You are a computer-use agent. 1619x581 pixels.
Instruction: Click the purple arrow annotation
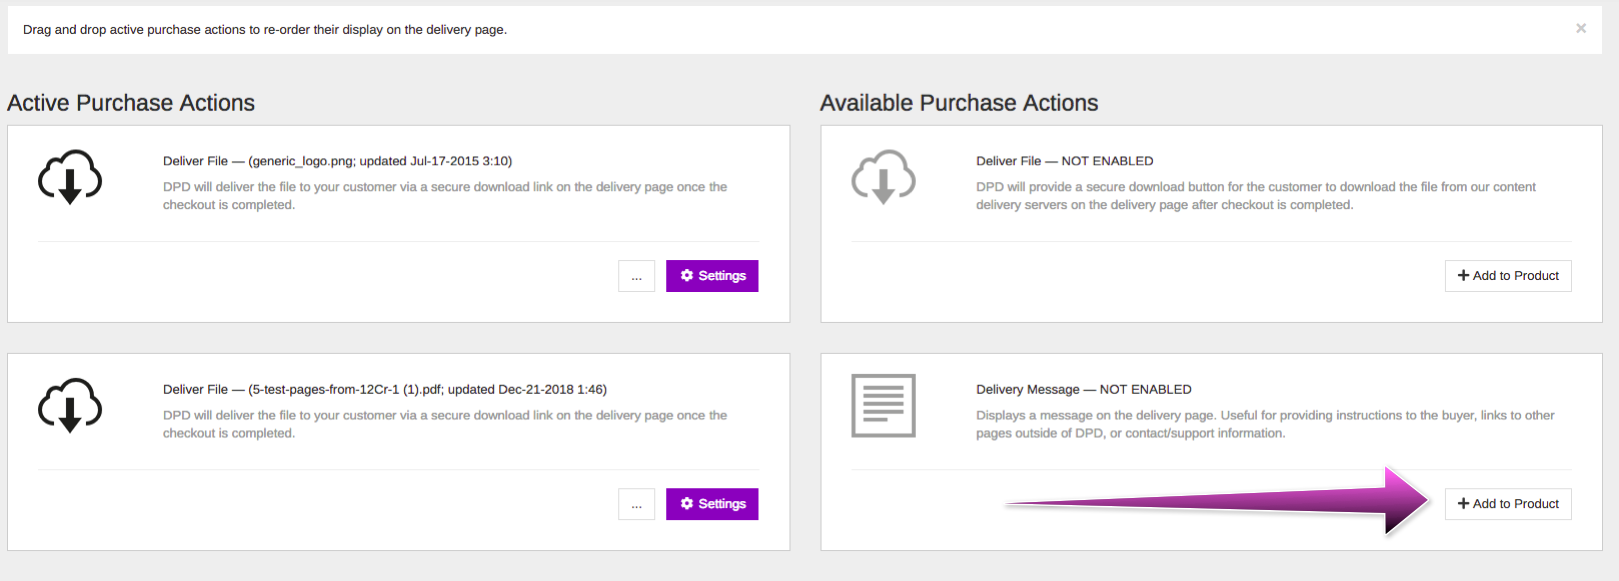click(x=1218, y=501)
